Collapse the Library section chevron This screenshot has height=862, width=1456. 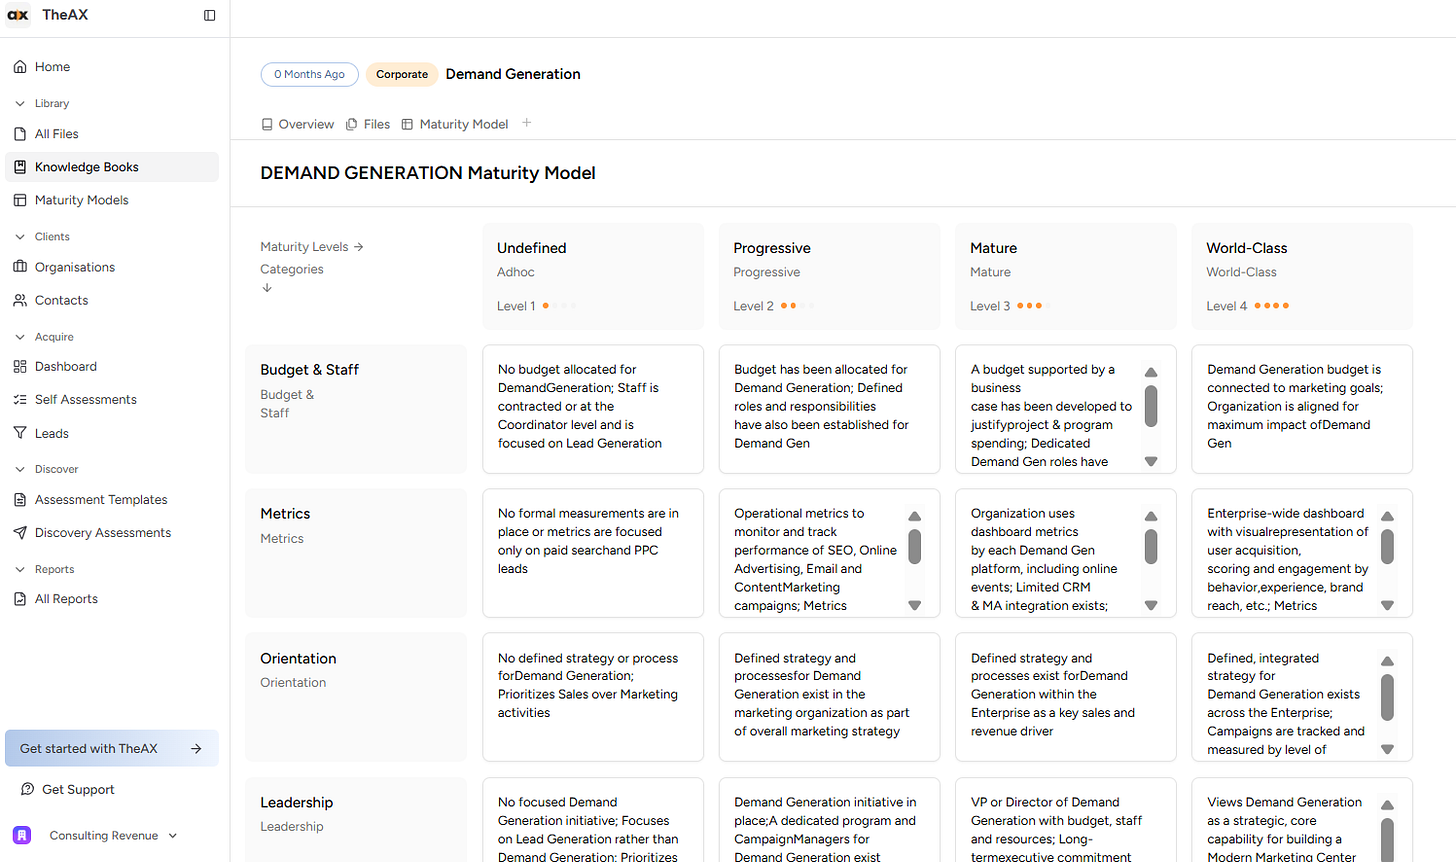(x=20, y=103)
